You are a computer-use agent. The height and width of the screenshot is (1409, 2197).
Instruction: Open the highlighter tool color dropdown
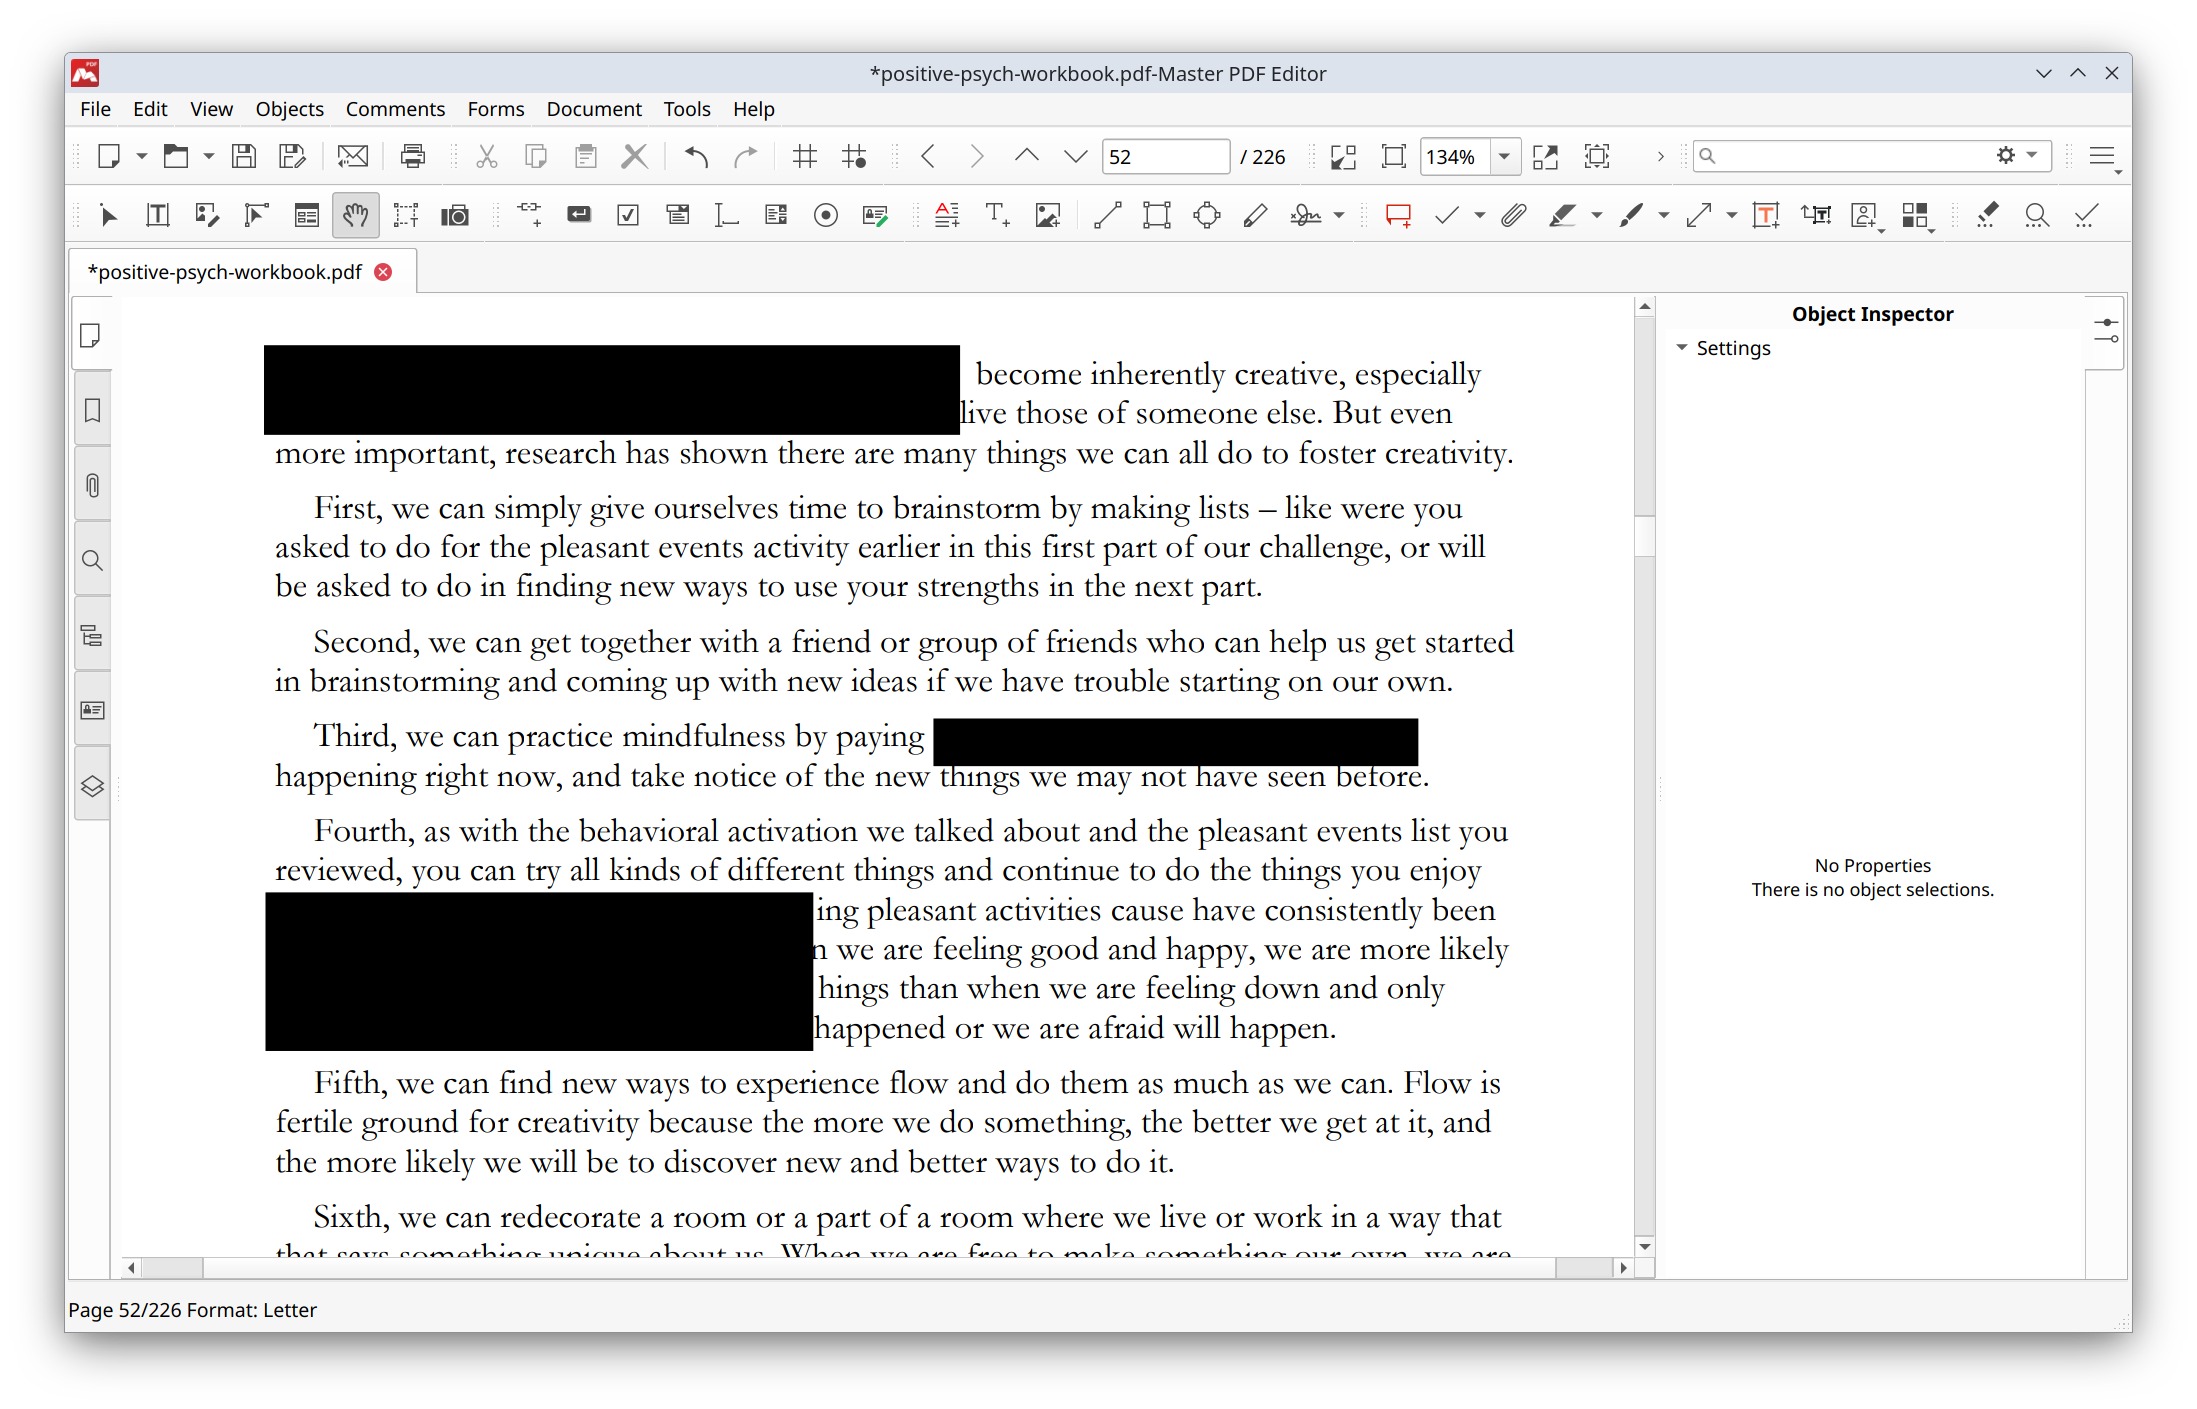point(1596,215)
